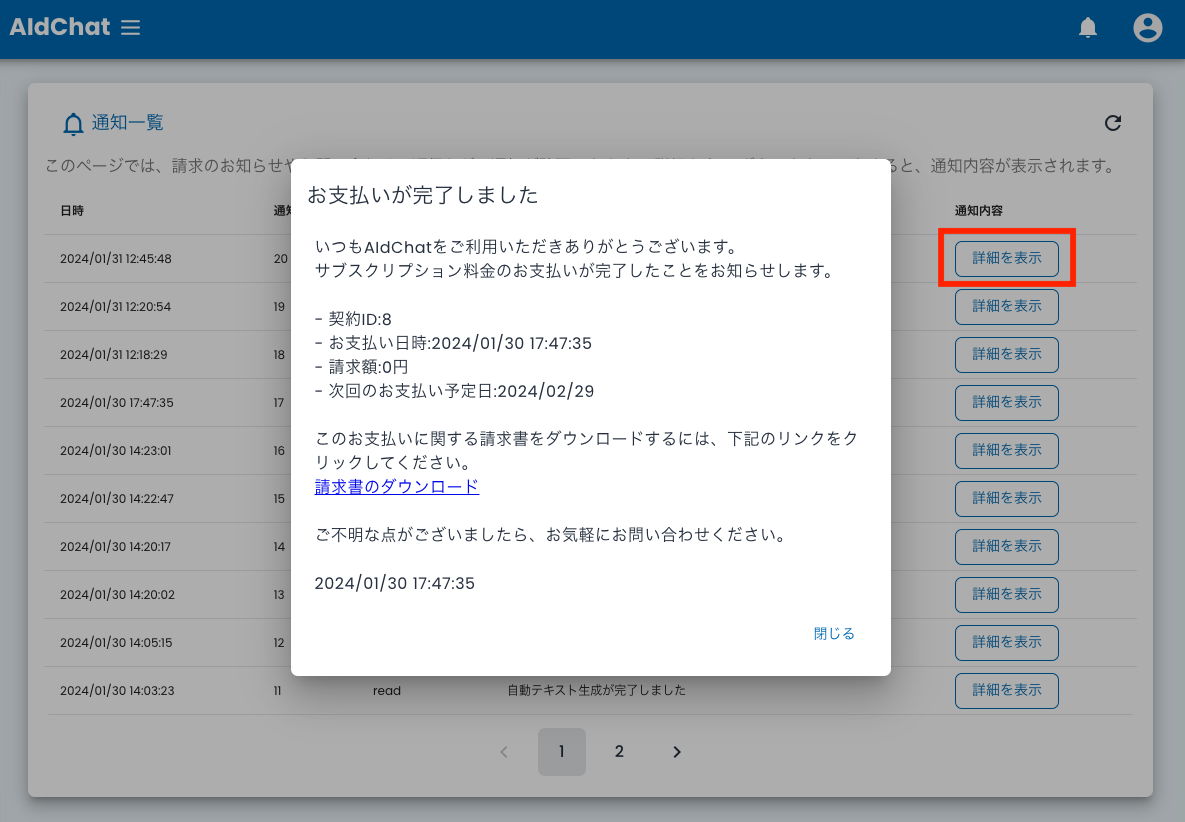Click the bell icon next to 通知一覧
1185x822 pixels.
(72, 123)
